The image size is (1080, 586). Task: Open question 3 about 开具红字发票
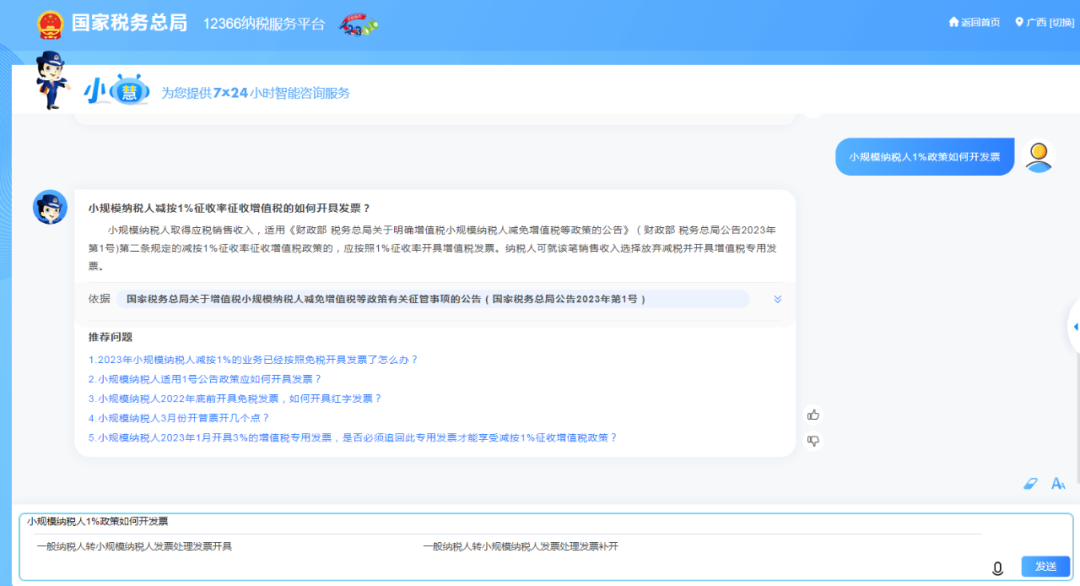click(x=234, y=398)
